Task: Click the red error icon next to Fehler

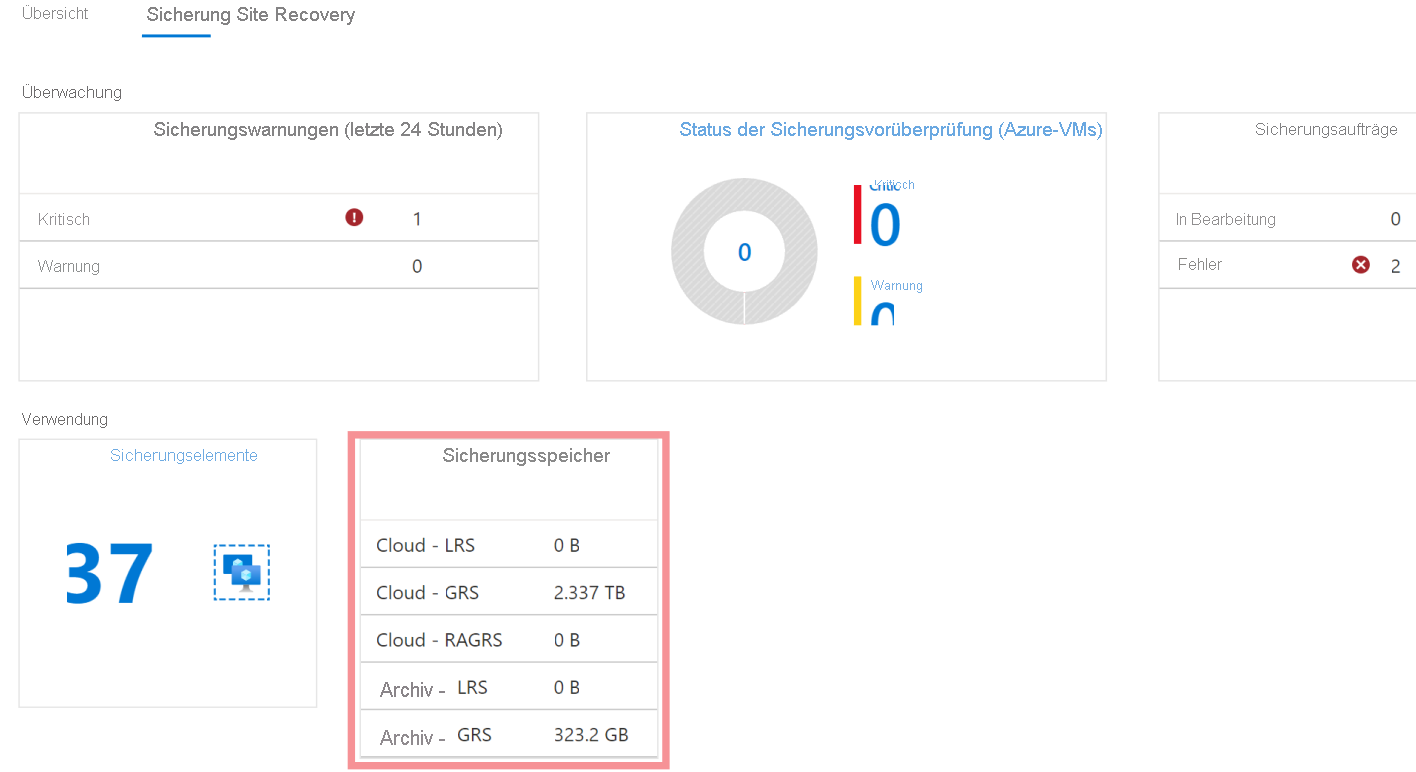Action: click(1360, 264)
